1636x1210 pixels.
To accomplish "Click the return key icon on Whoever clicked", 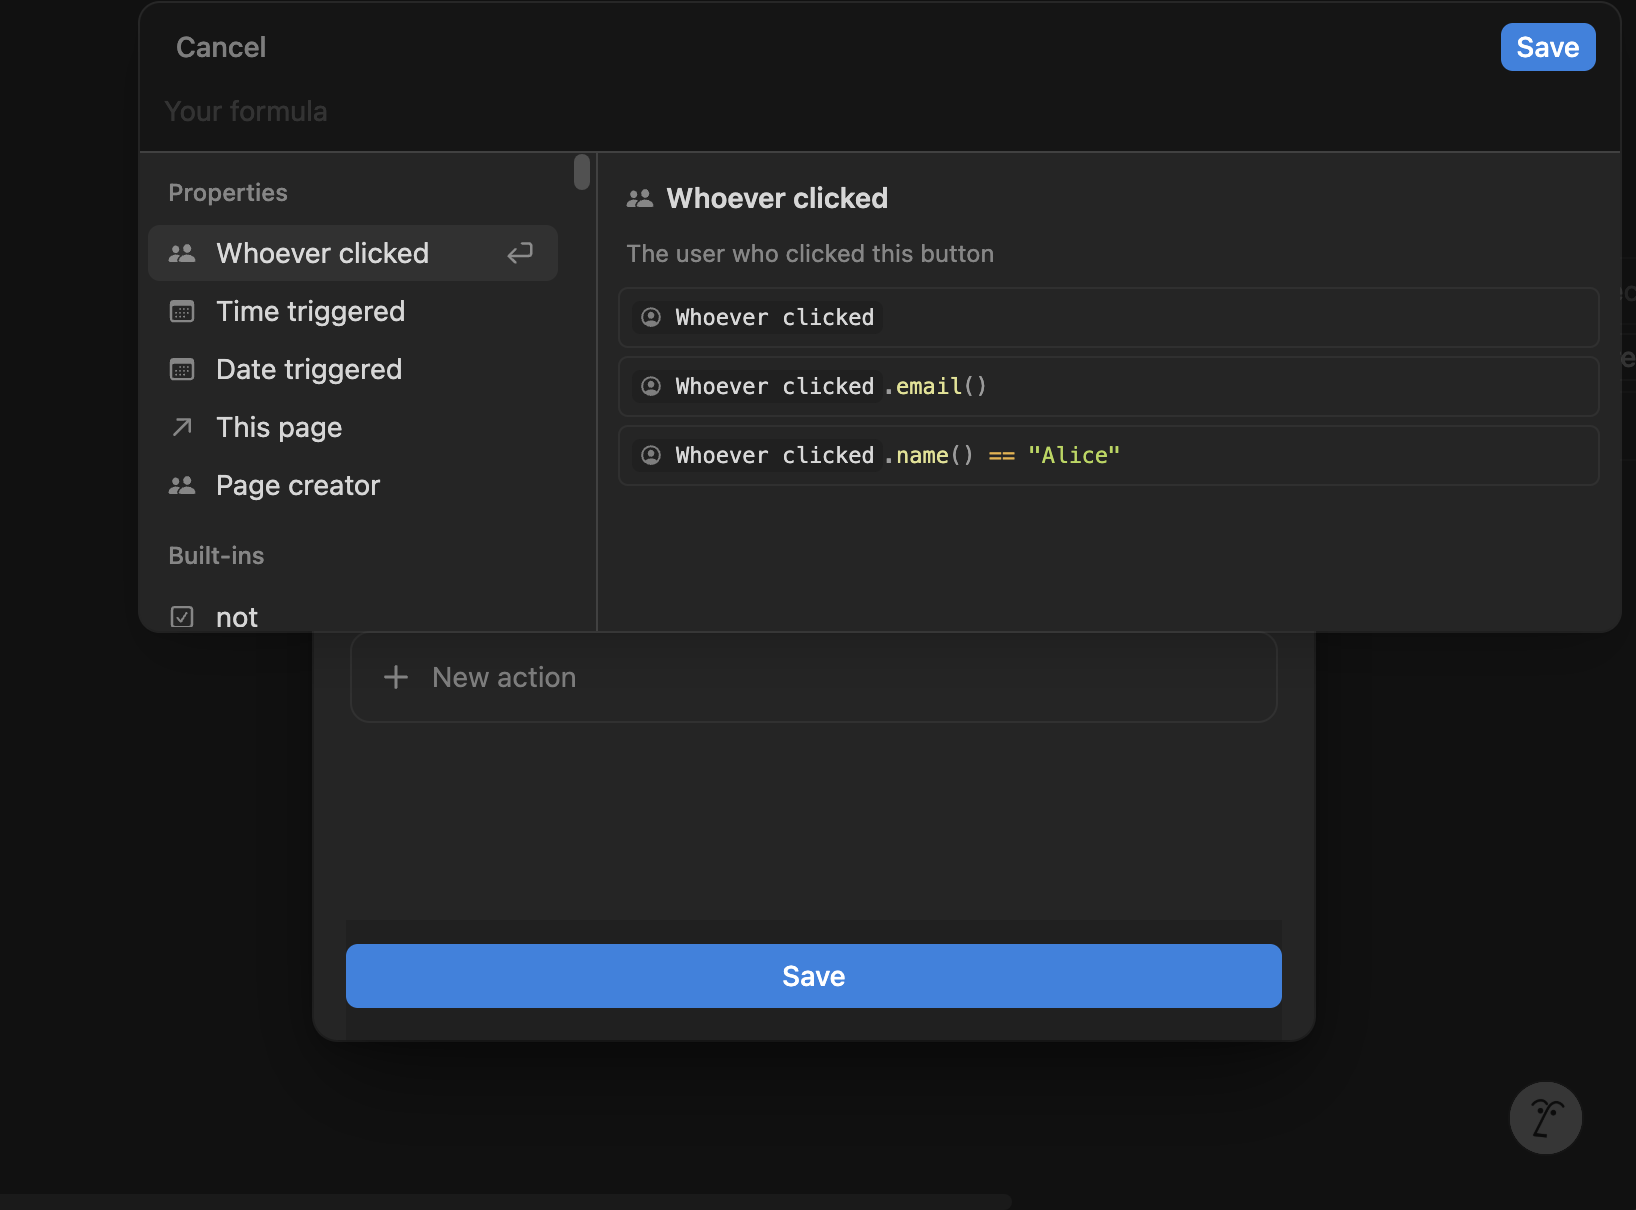I will coord(520,253).
